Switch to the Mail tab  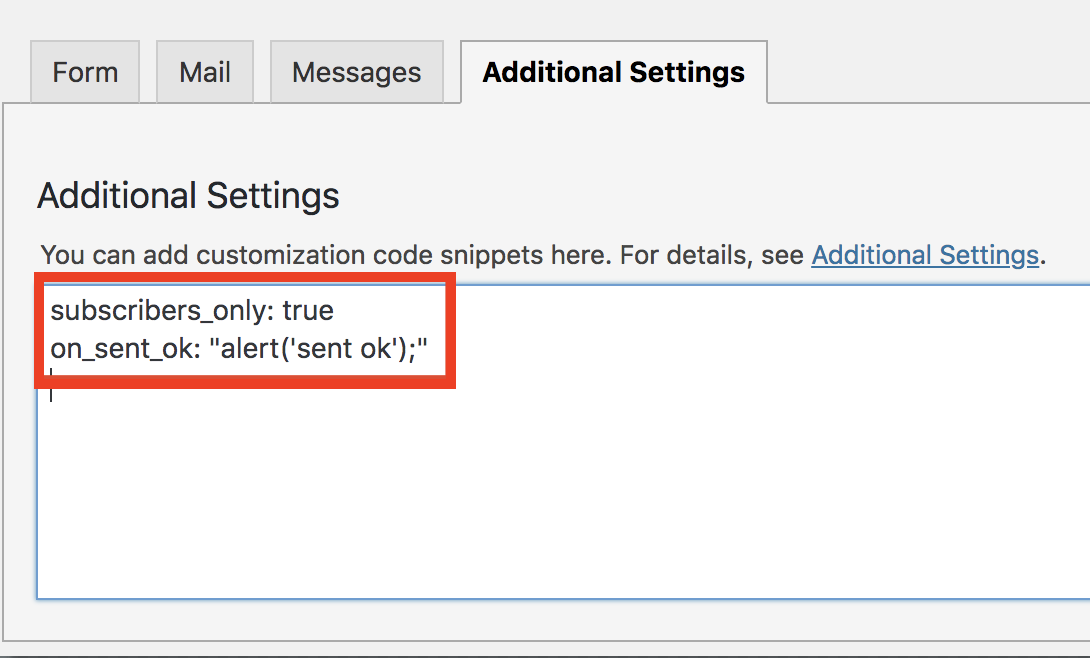204,71
